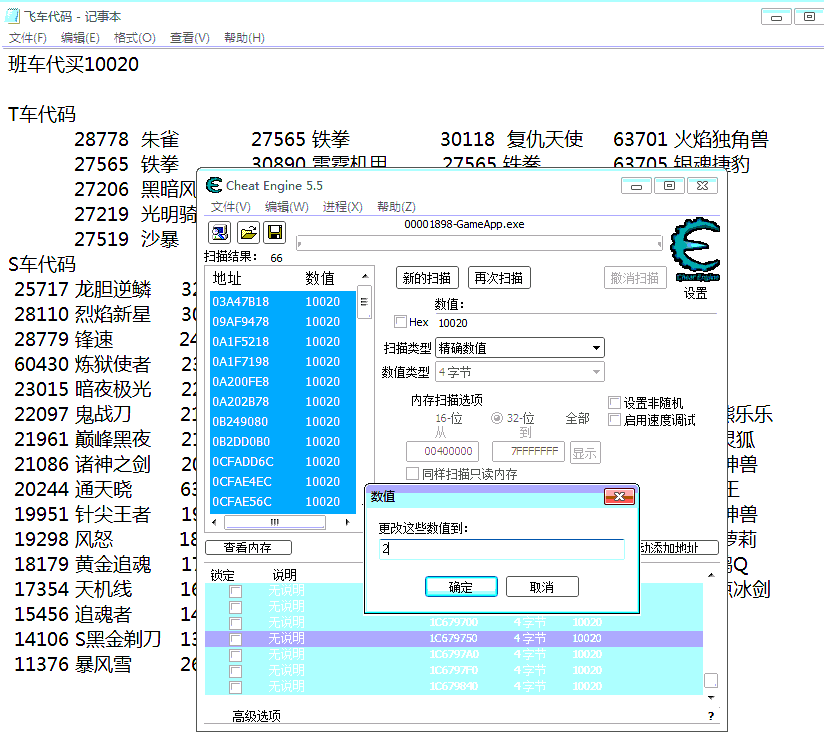Check the lock box on the selected 无说明 row
Viewport: 824px width, 733px height.
[x=235, y=640]
